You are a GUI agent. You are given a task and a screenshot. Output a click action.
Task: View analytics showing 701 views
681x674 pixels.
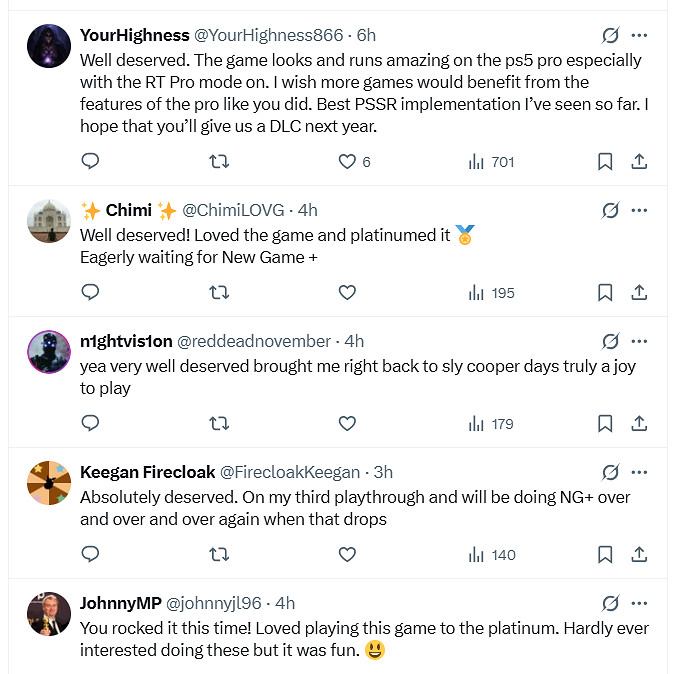491,161
